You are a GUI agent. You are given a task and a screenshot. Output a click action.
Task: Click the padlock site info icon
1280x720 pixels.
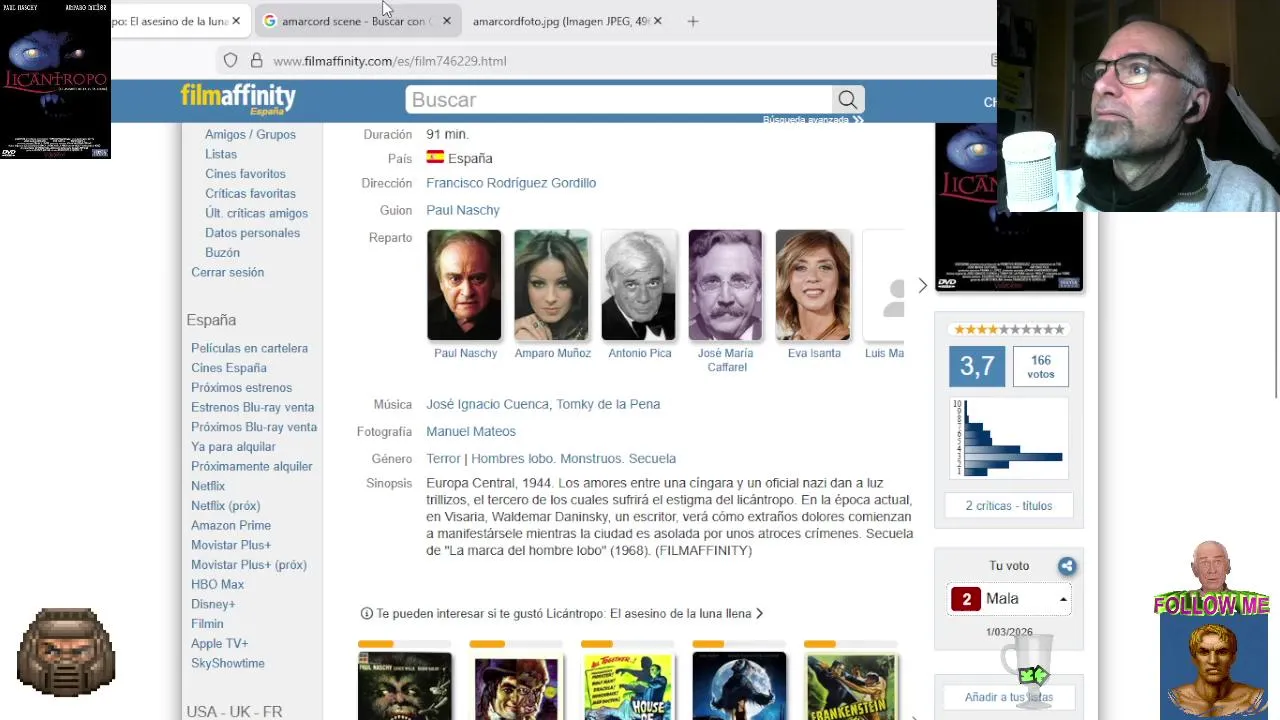pos(256,61)
